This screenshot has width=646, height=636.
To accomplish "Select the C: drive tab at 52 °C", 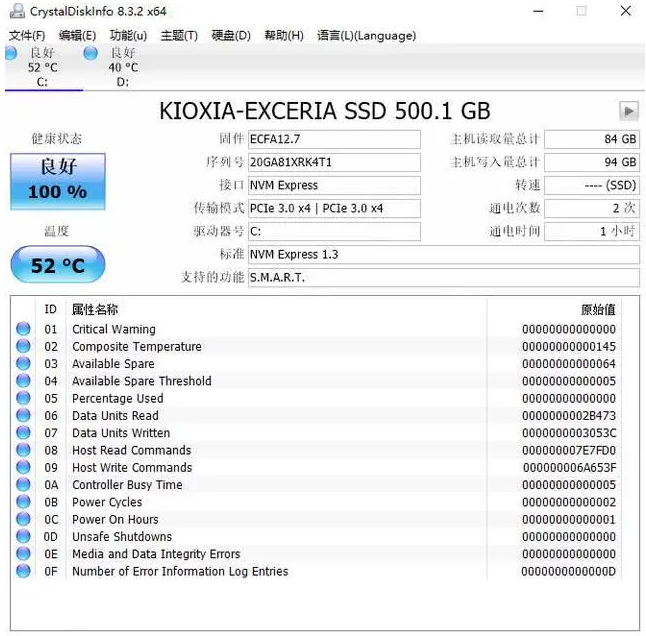I will tap(43, 67).
